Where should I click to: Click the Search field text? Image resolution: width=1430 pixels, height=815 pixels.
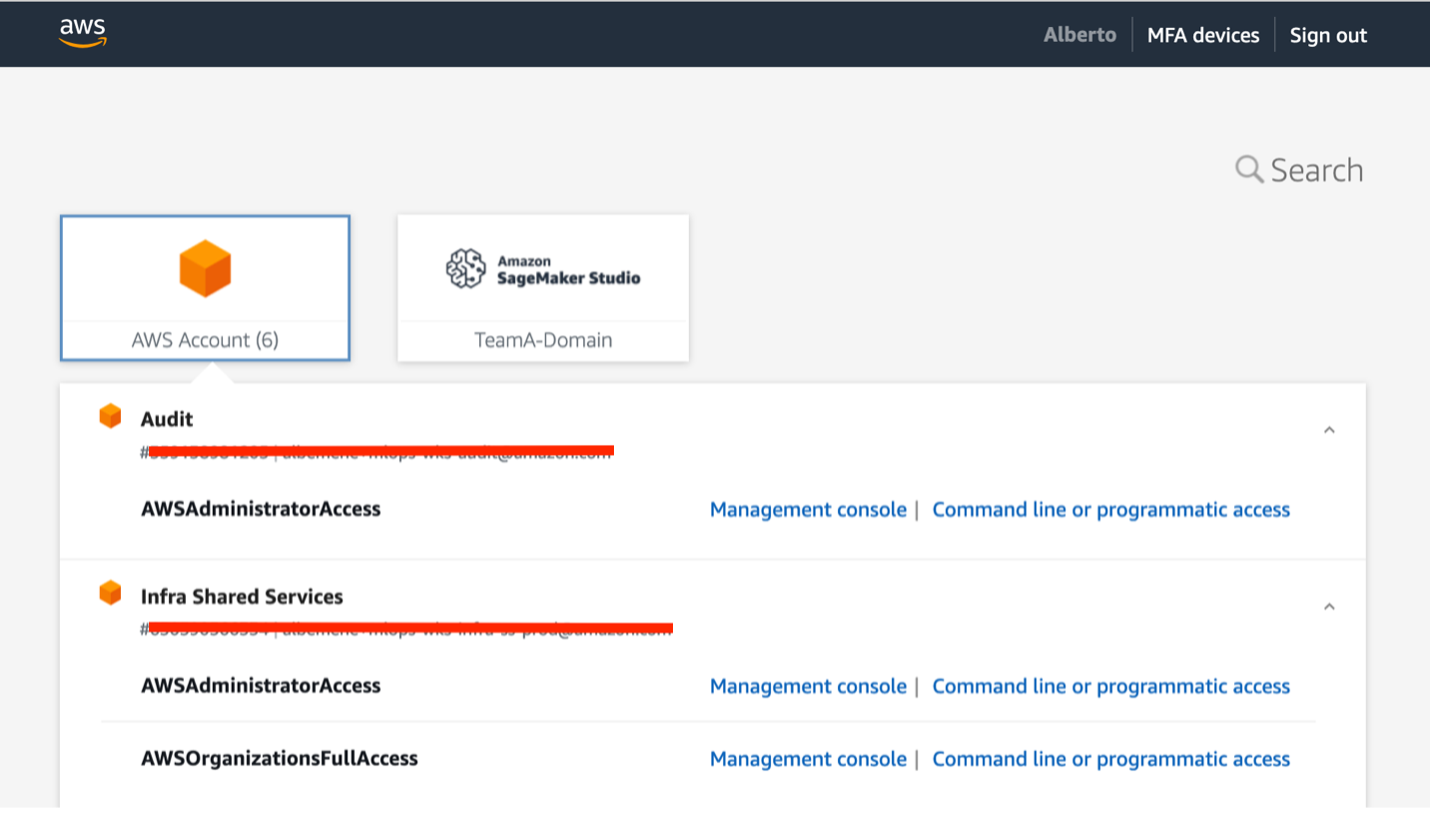[1317, 170]
